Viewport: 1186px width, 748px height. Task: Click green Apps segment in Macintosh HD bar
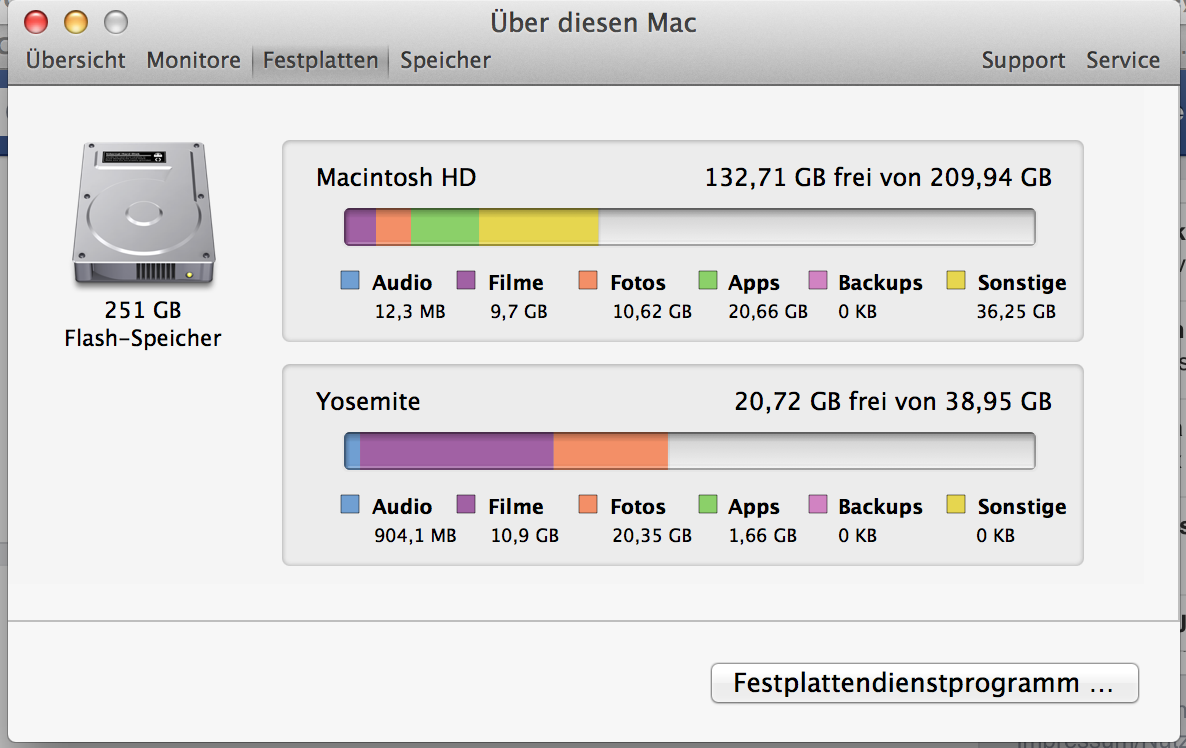(445, 227)
